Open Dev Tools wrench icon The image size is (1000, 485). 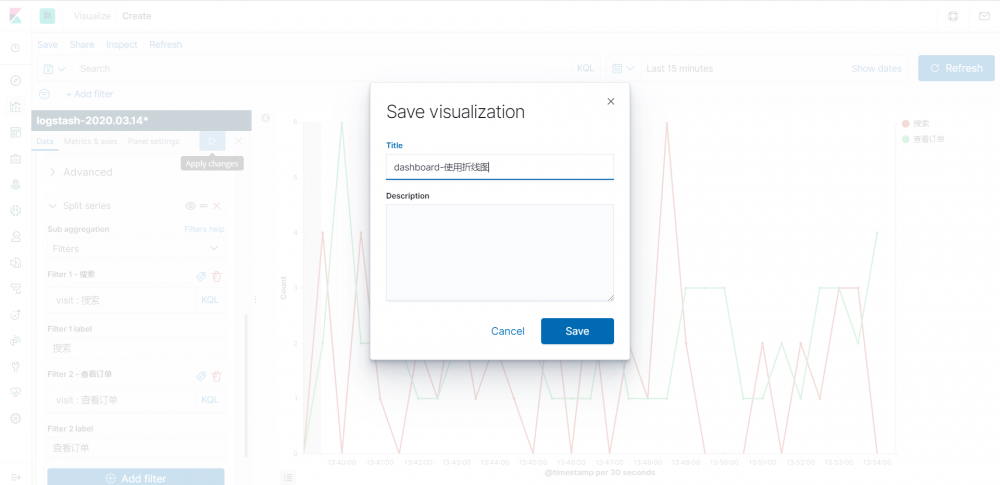16,366
